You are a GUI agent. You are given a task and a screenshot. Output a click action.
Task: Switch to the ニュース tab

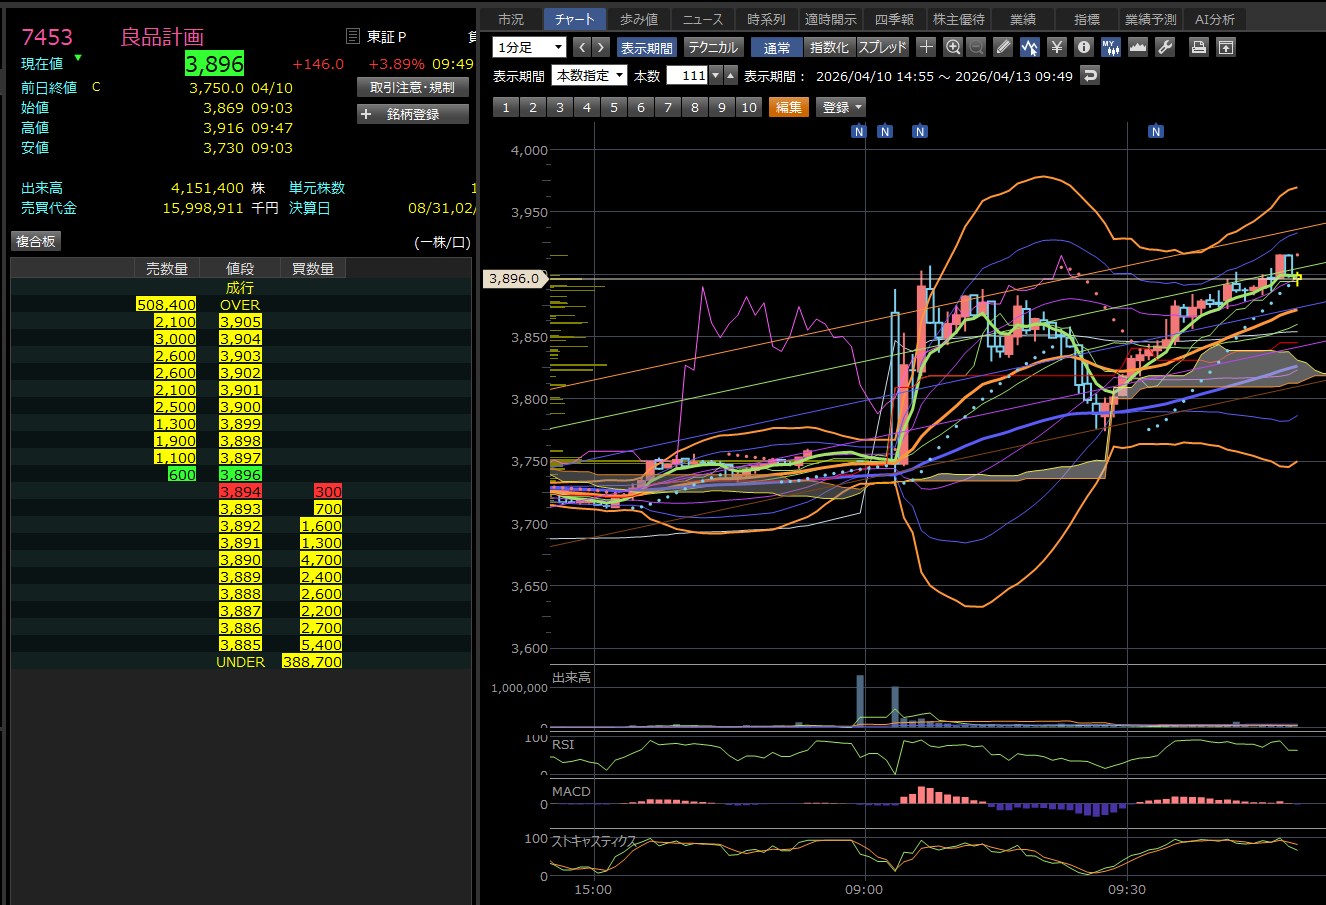tap(702, 19)
